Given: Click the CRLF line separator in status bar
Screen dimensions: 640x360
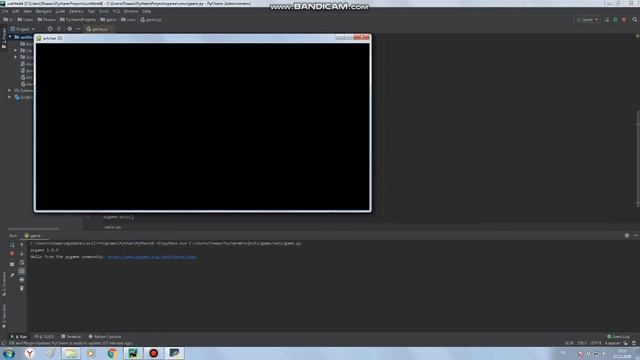Looking at the screenshot, I should tap(582, 343).
